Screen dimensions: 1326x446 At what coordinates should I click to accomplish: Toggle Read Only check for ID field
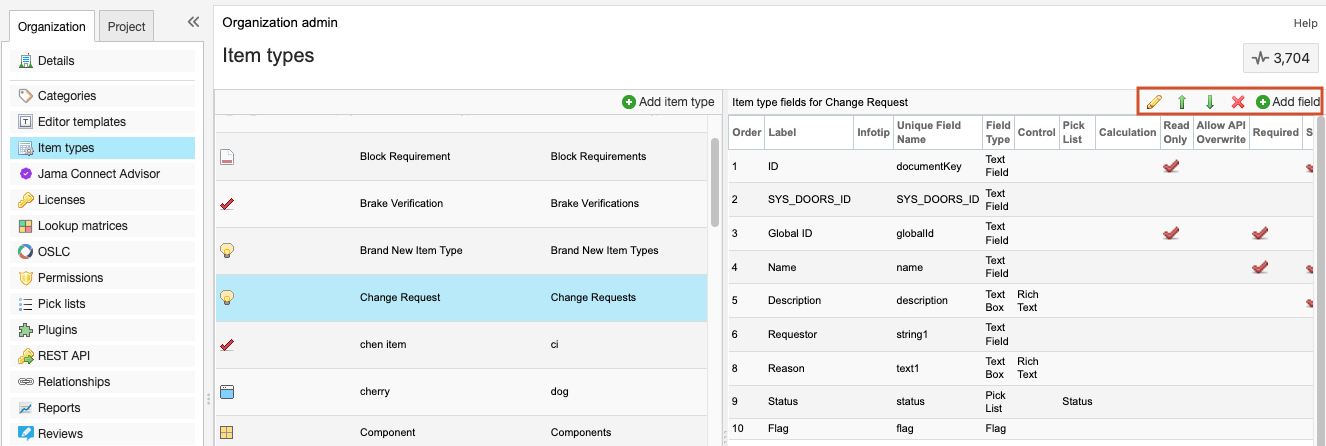click(1172, 166)
